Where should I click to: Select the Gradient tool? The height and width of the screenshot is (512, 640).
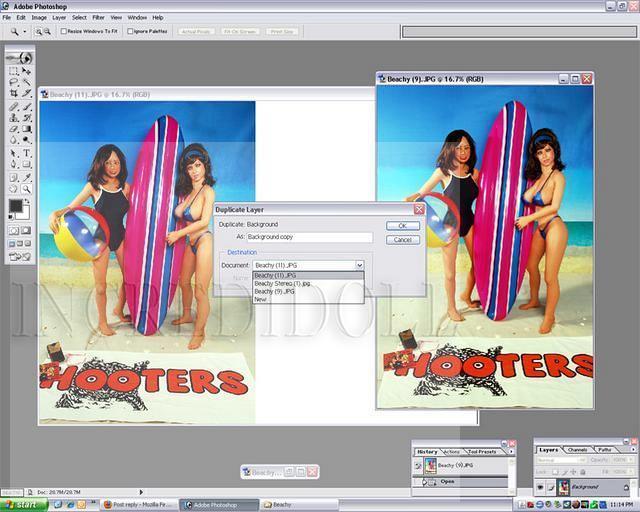[27, 129]
